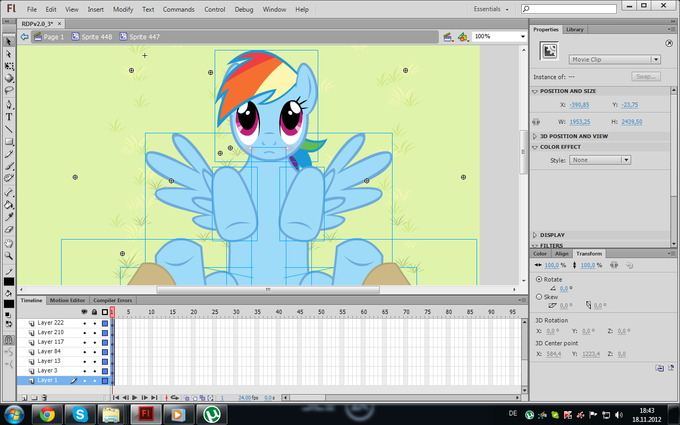Click the back arrow in edit bar
680x425 pixels.
click(24, 37)
